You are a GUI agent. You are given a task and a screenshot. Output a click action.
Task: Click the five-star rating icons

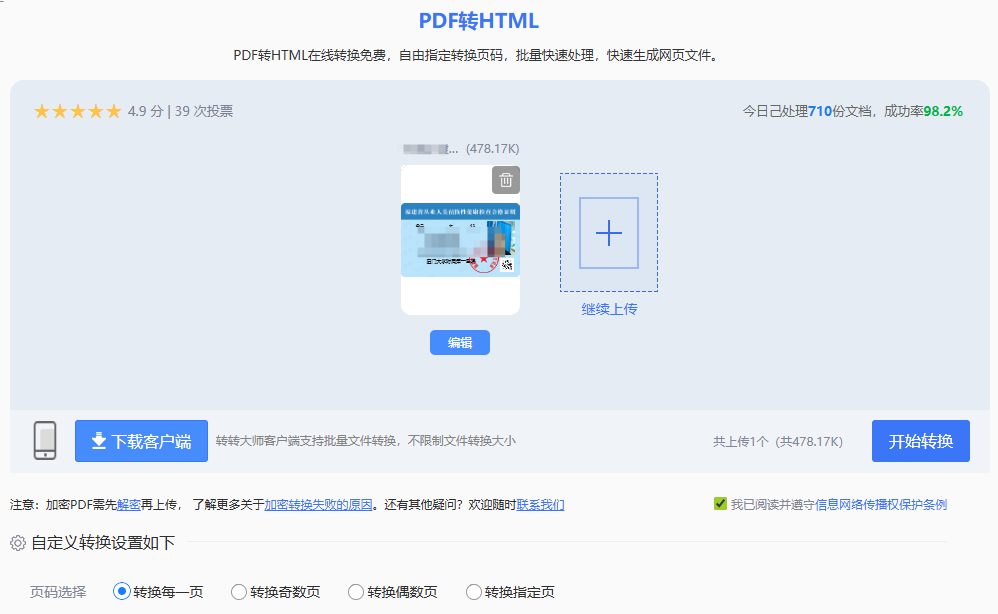[77, 111]
